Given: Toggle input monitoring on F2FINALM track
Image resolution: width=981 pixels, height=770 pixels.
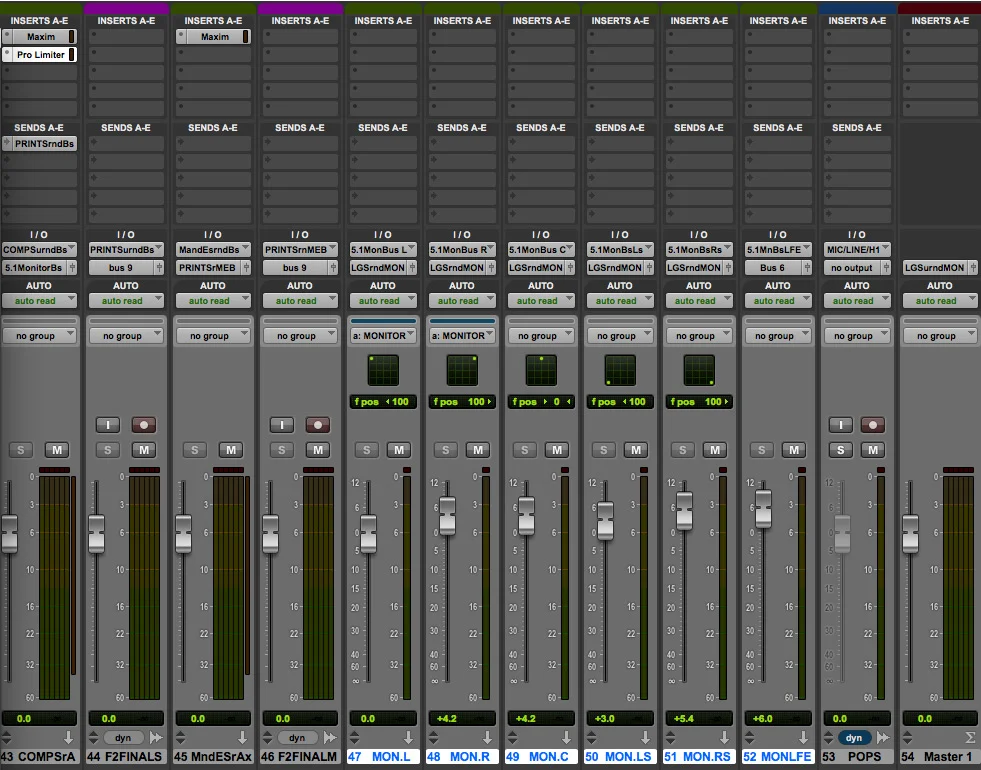Looking at the screenshot, I should pos(282,425).
